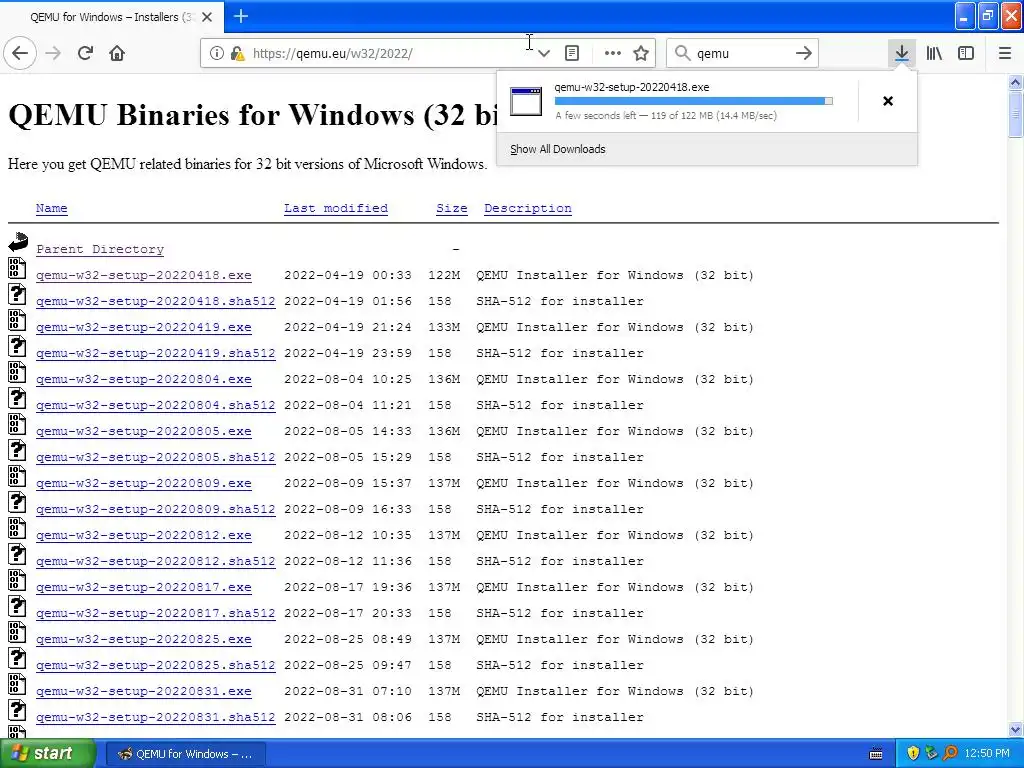Download qemu-w32-setup-20220809.exe
Screen dimensions: 1024x768
pos(144,483)
